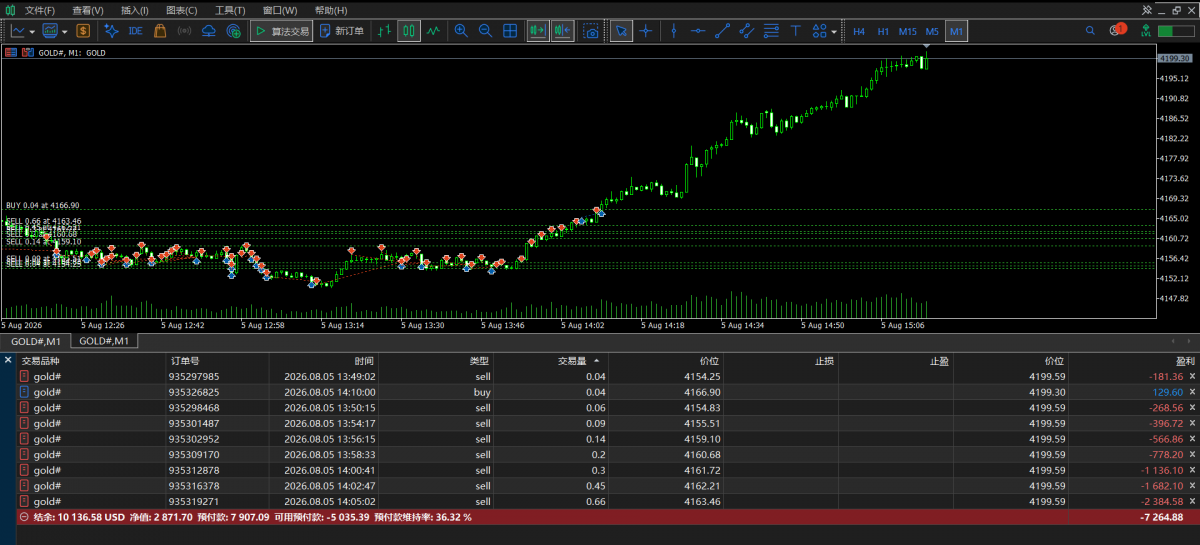Insert a text label with T tool
1200x545 pixels.
coord(795,31)
